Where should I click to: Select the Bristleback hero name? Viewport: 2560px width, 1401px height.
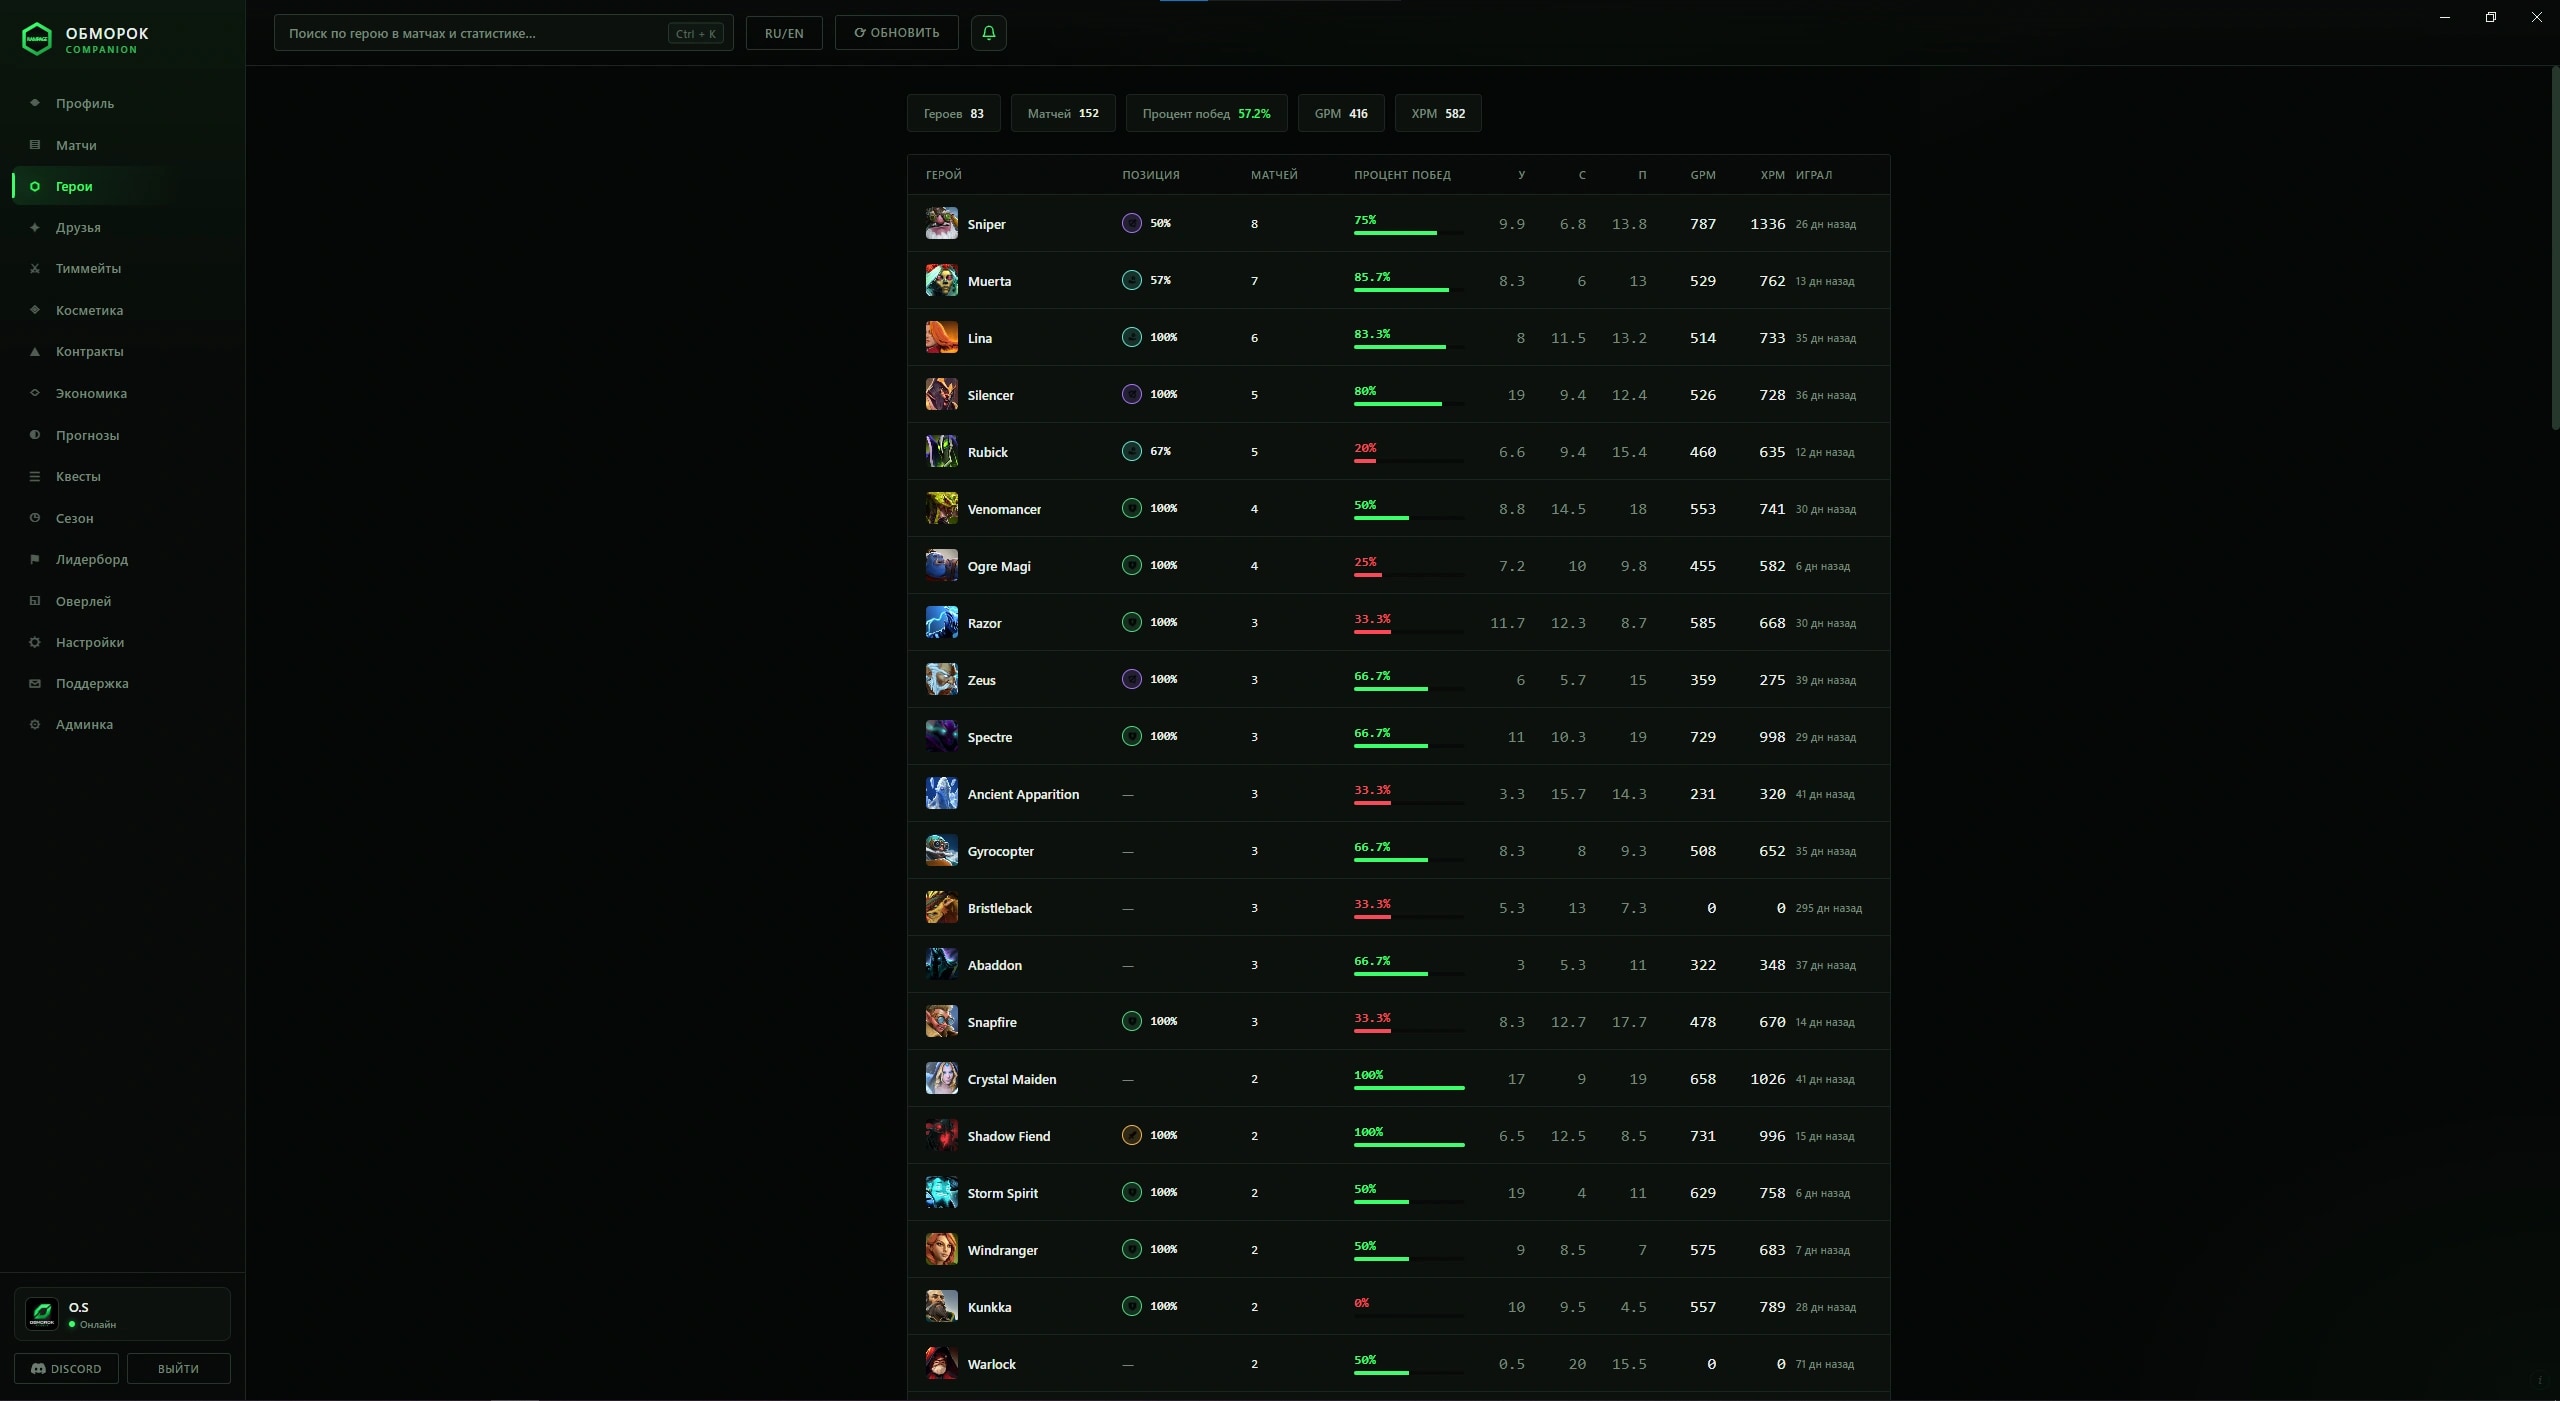(x=999, y=908)
